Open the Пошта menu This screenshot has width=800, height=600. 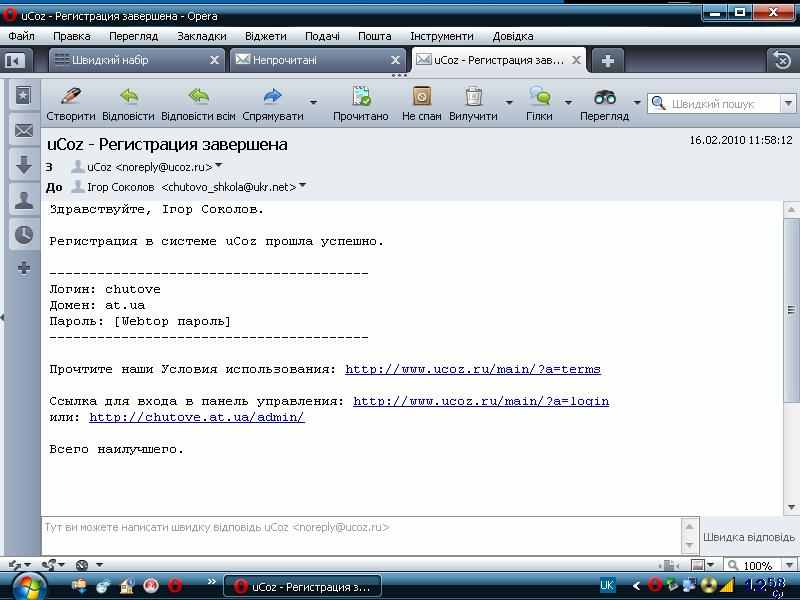coord(375,36)
